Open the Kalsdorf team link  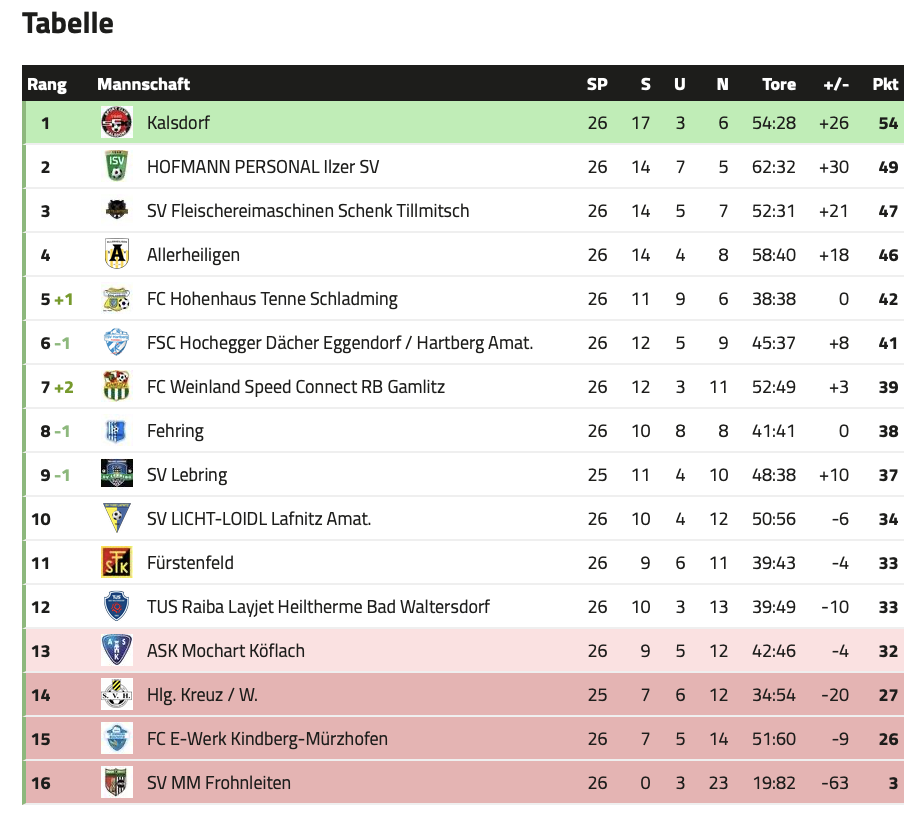[x=178, y=123]
